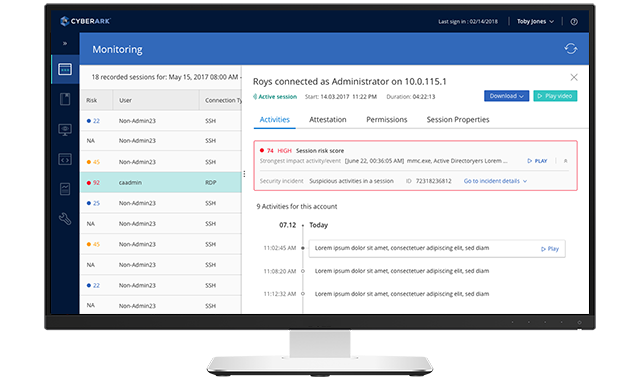Image resolution: width=640 pixels, height=380 pixels.
Task: Click the 11:08:20 AM timeline marker
Action: tap(302, 271)
